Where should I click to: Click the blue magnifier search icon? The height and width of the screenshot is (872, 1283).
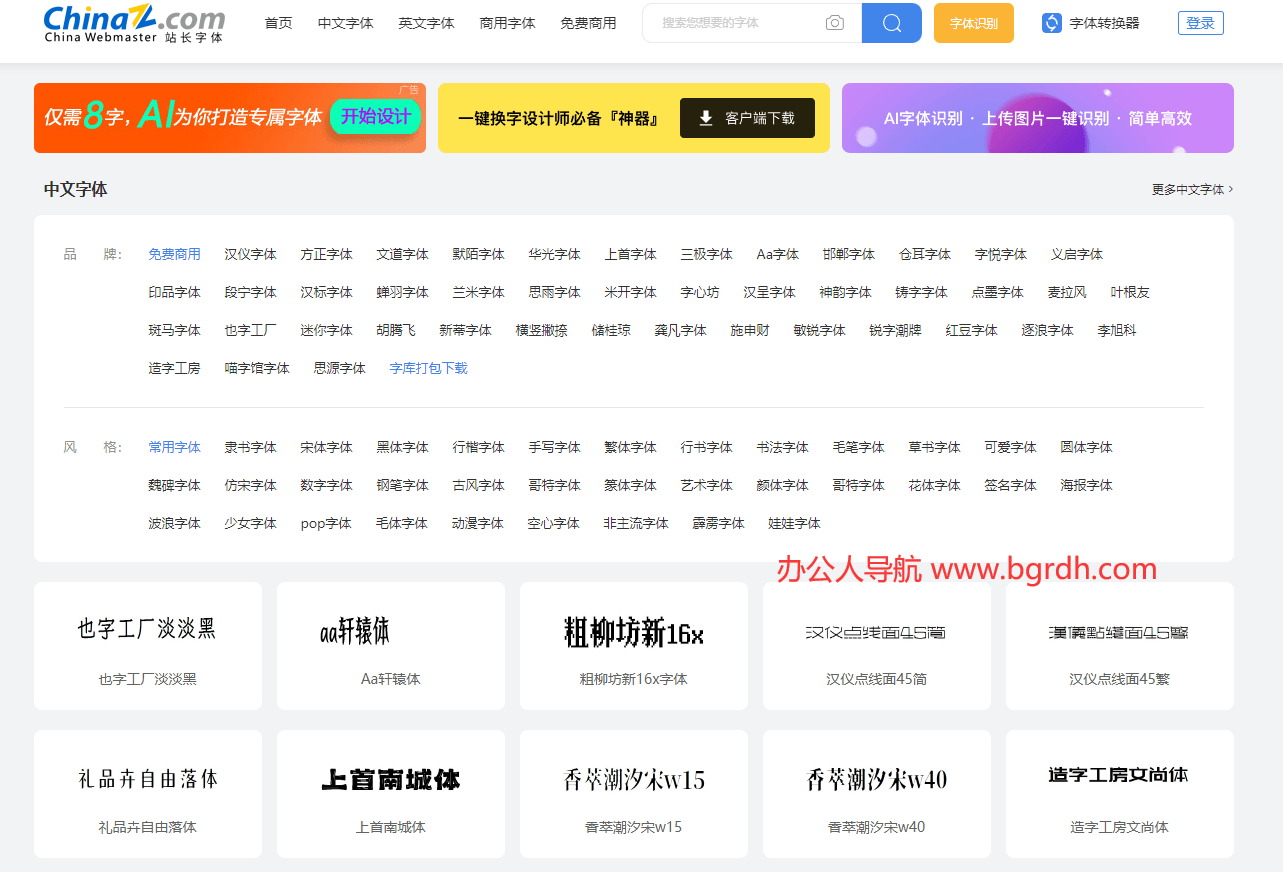[x=890, y=22]
